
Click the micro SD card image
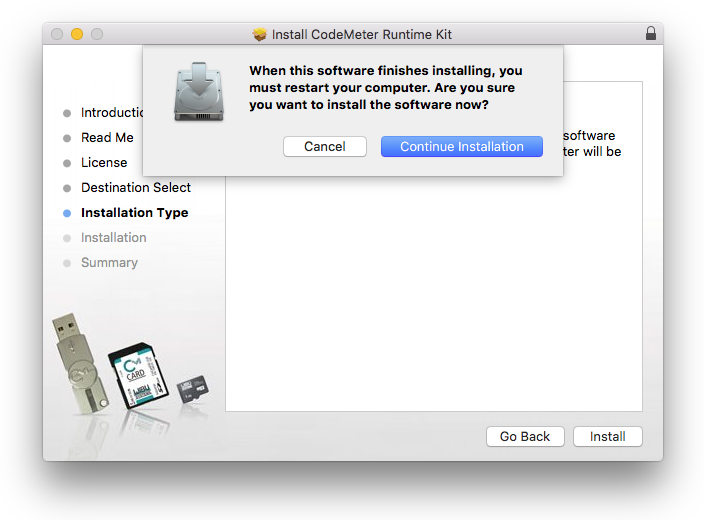pyautogui.click(x=193, y=389)
